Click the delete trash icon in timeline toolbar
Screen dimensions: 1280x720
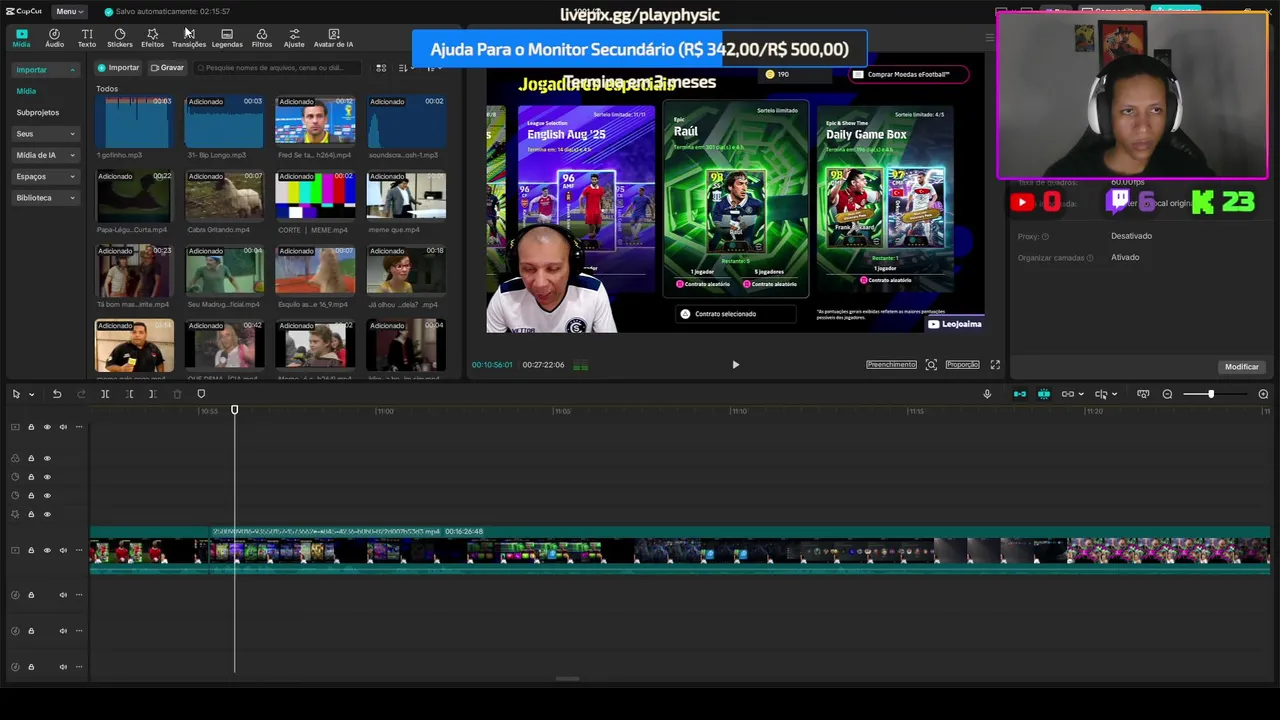pos(177,394)
